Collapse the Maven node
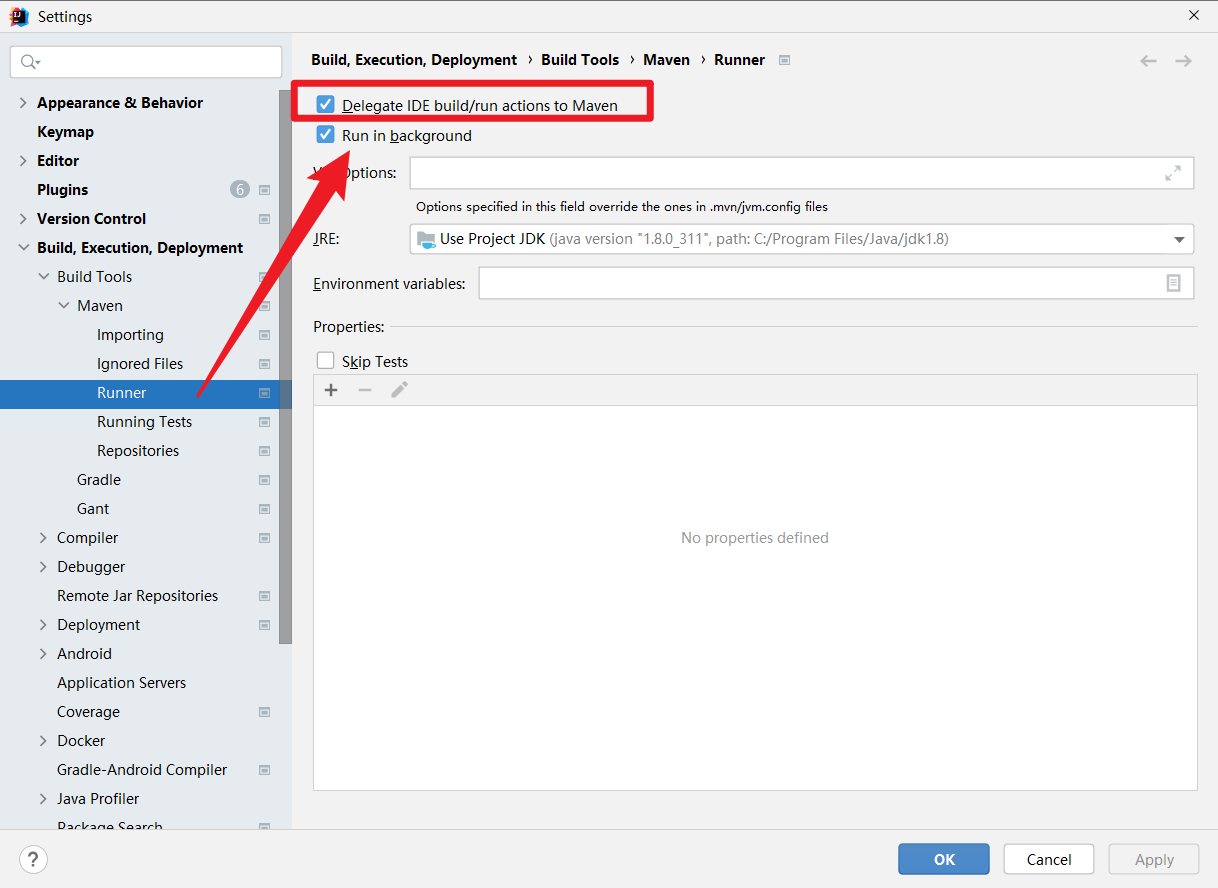This screenshot has width=1218, height=888. tap(63, 306)
